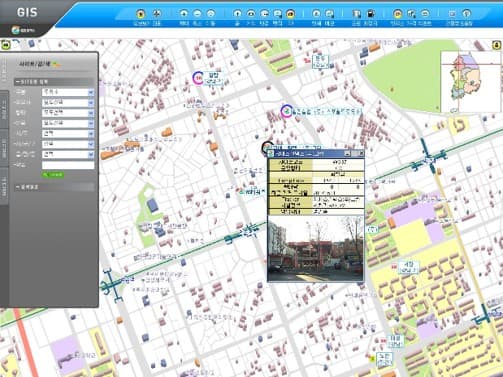
Task: Click the first yellow-ringed icon in the top toolbar
Action: [141, 13]
